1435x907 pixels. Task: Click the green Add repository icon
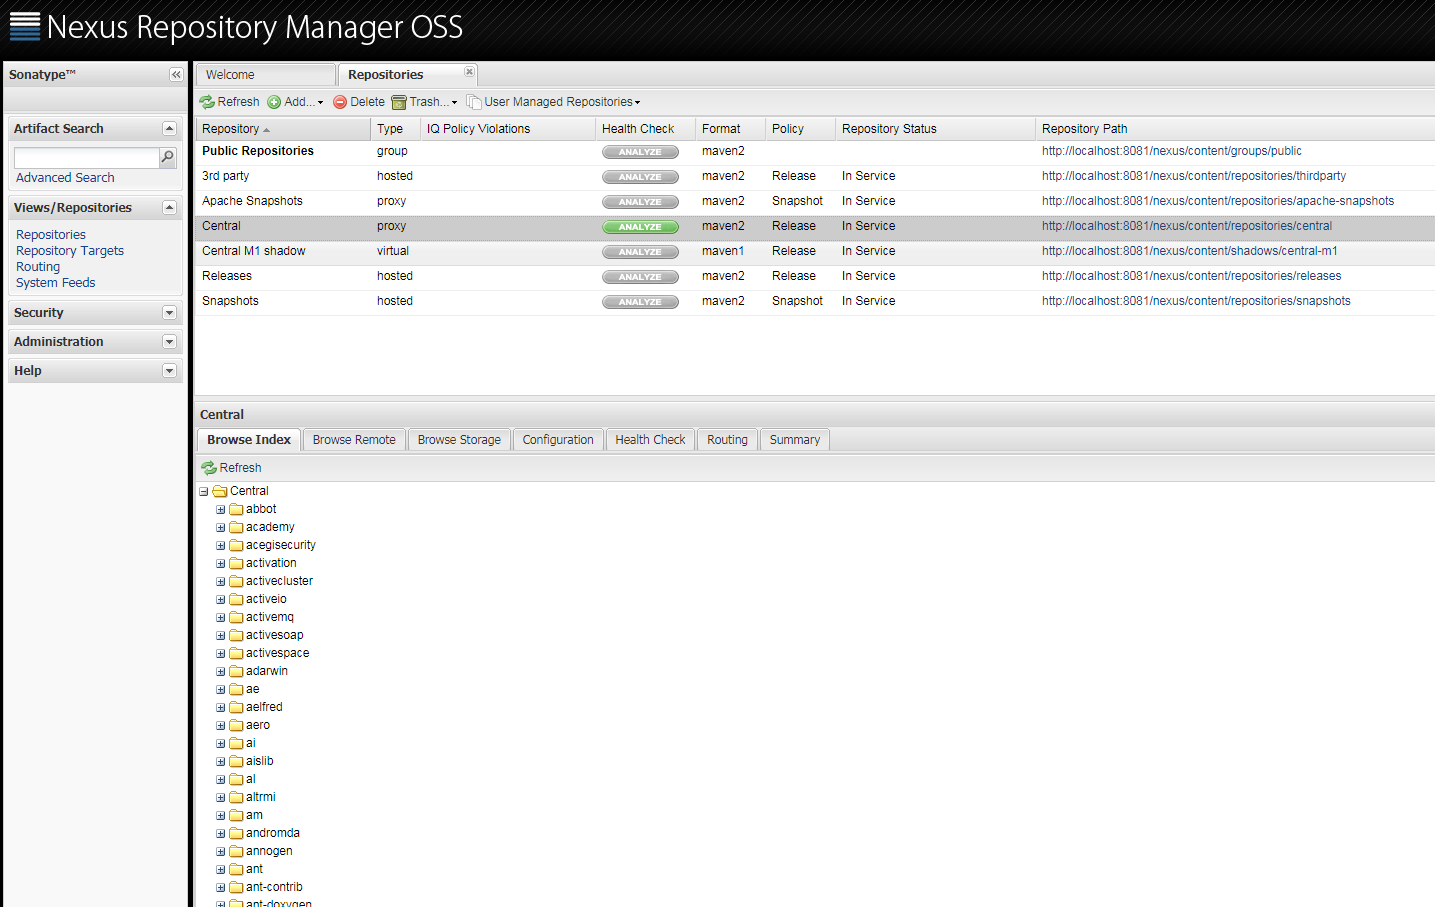point(274,102)
